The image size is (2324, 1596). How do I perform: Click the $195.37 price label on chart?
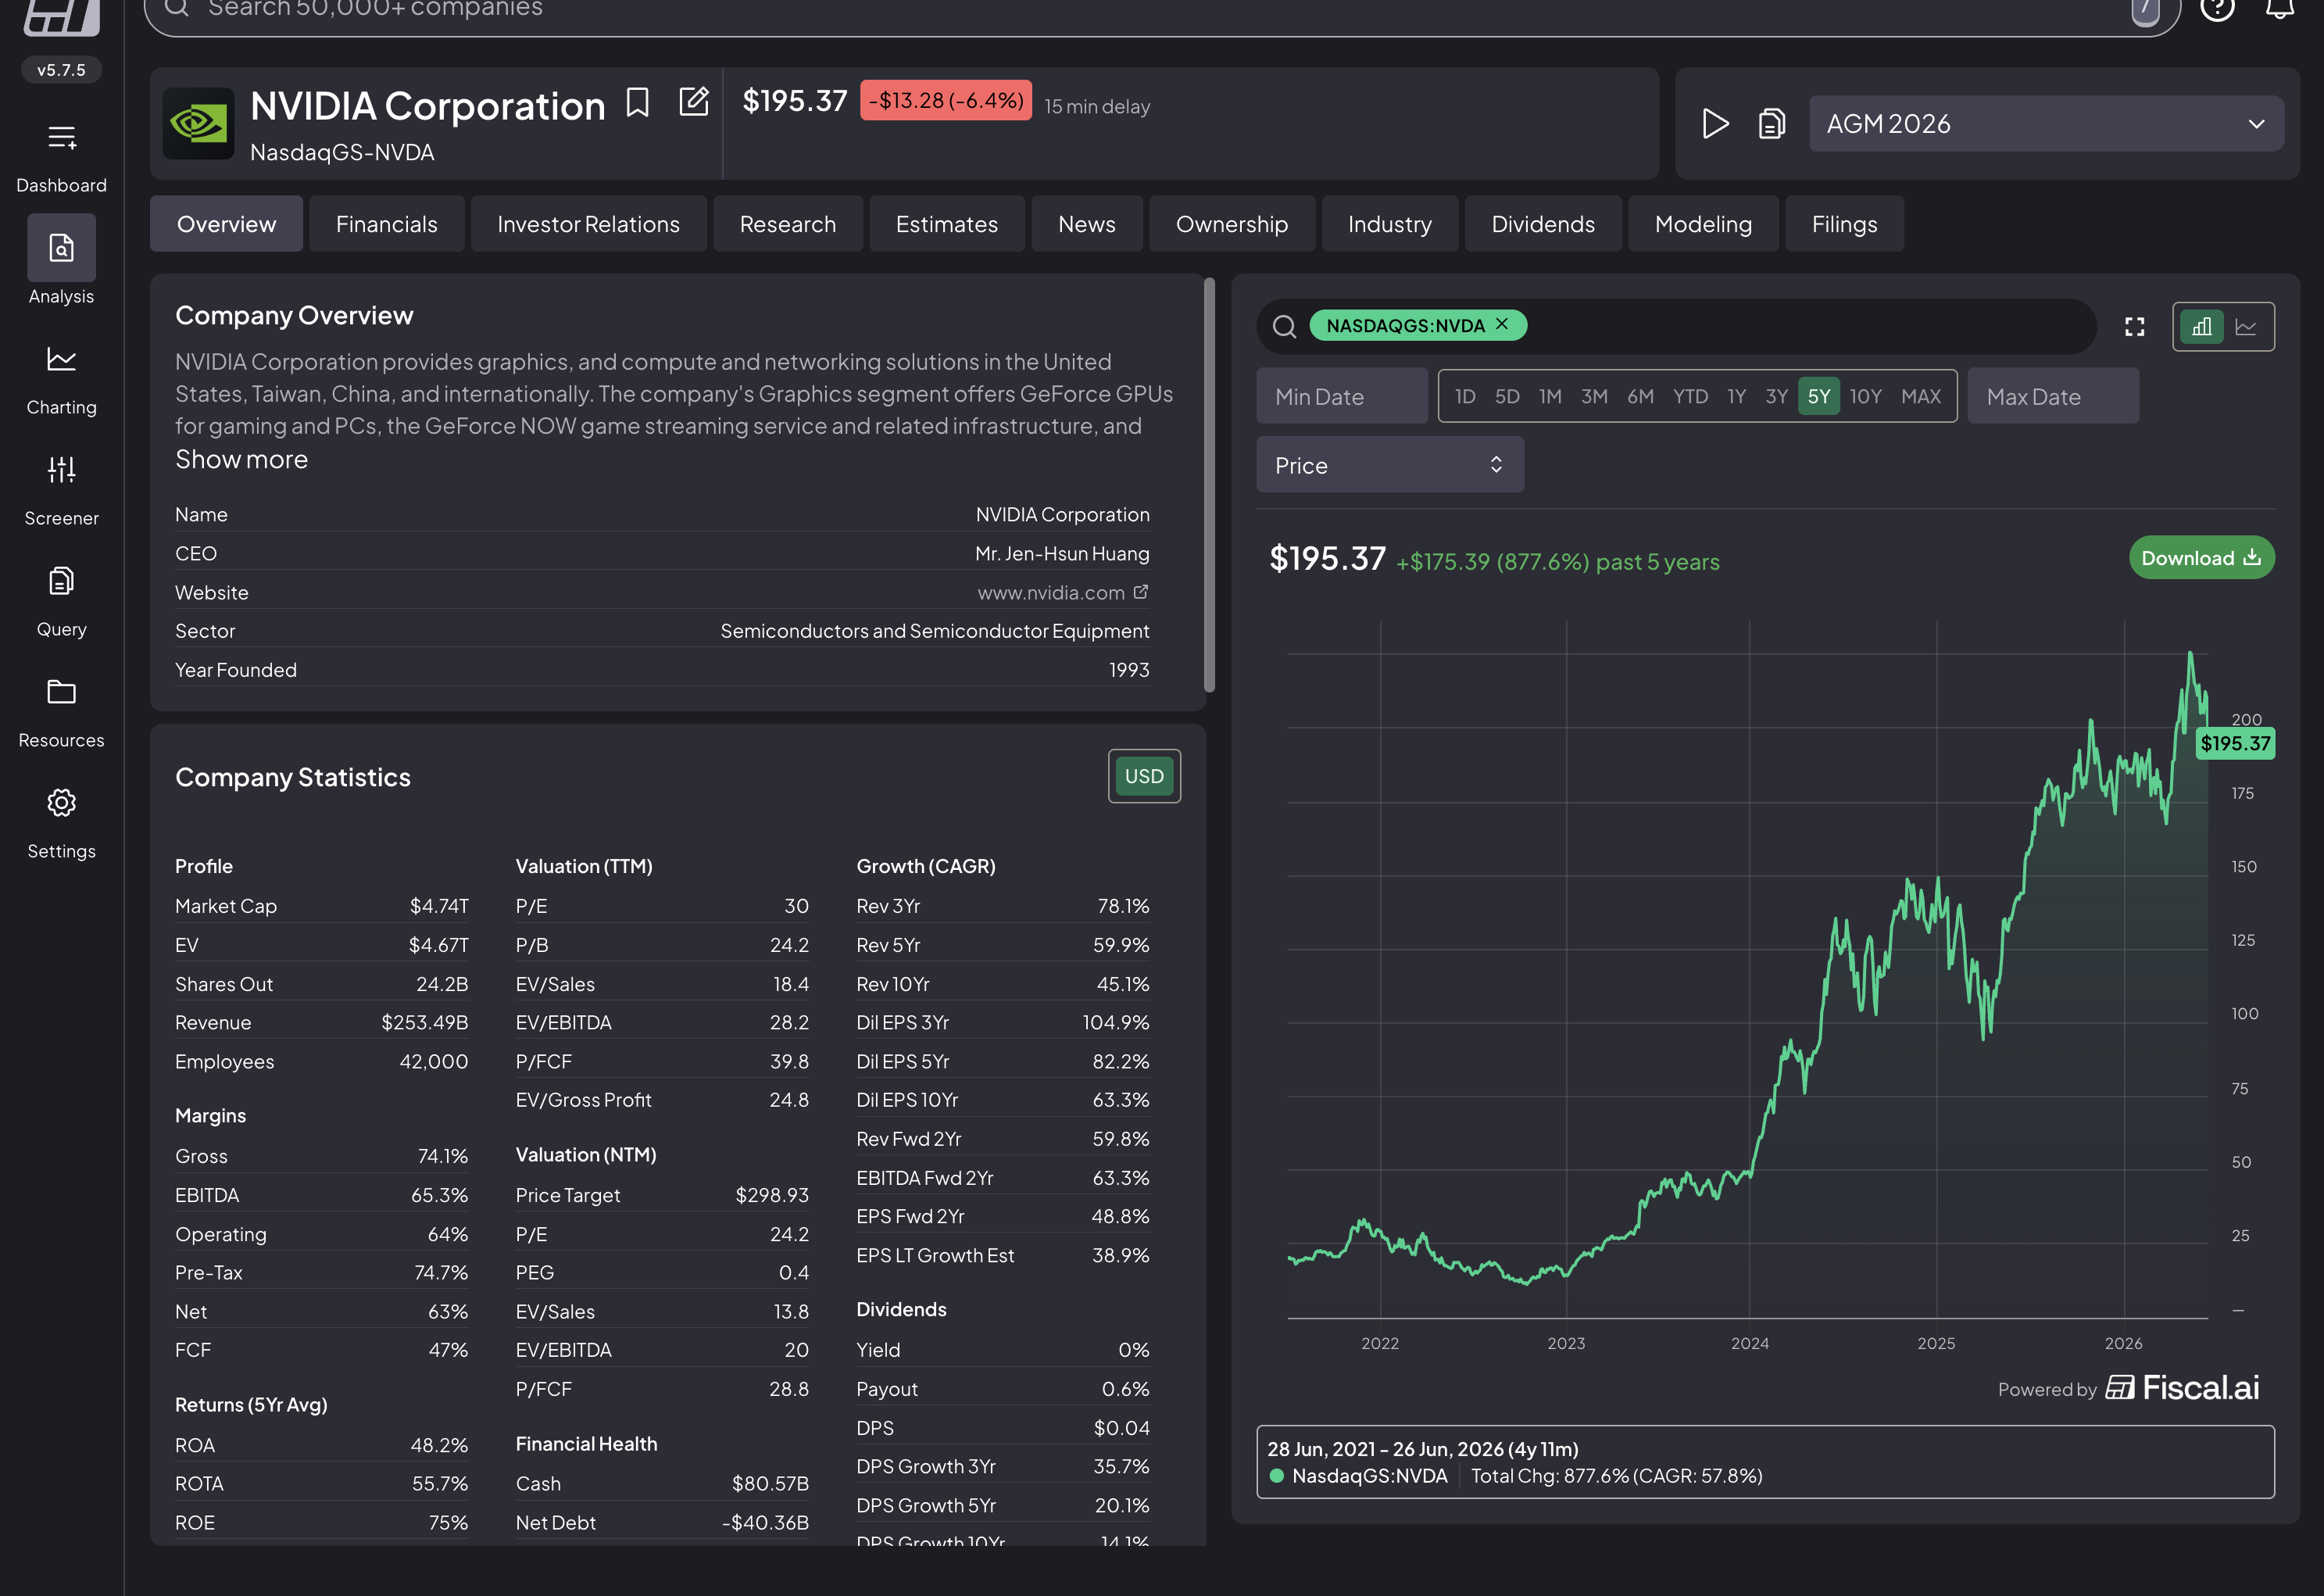[x=2235, y=743]
